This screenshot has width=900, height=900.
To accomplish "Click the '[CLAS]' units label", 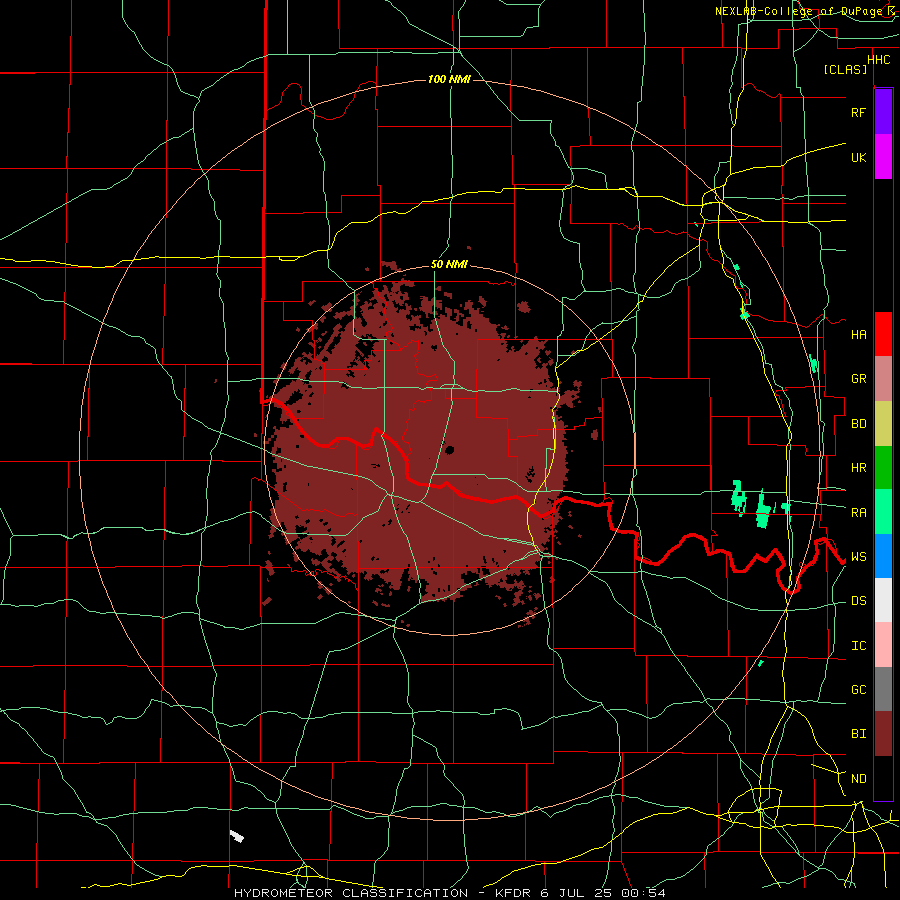I will click(x=845, y=69).
